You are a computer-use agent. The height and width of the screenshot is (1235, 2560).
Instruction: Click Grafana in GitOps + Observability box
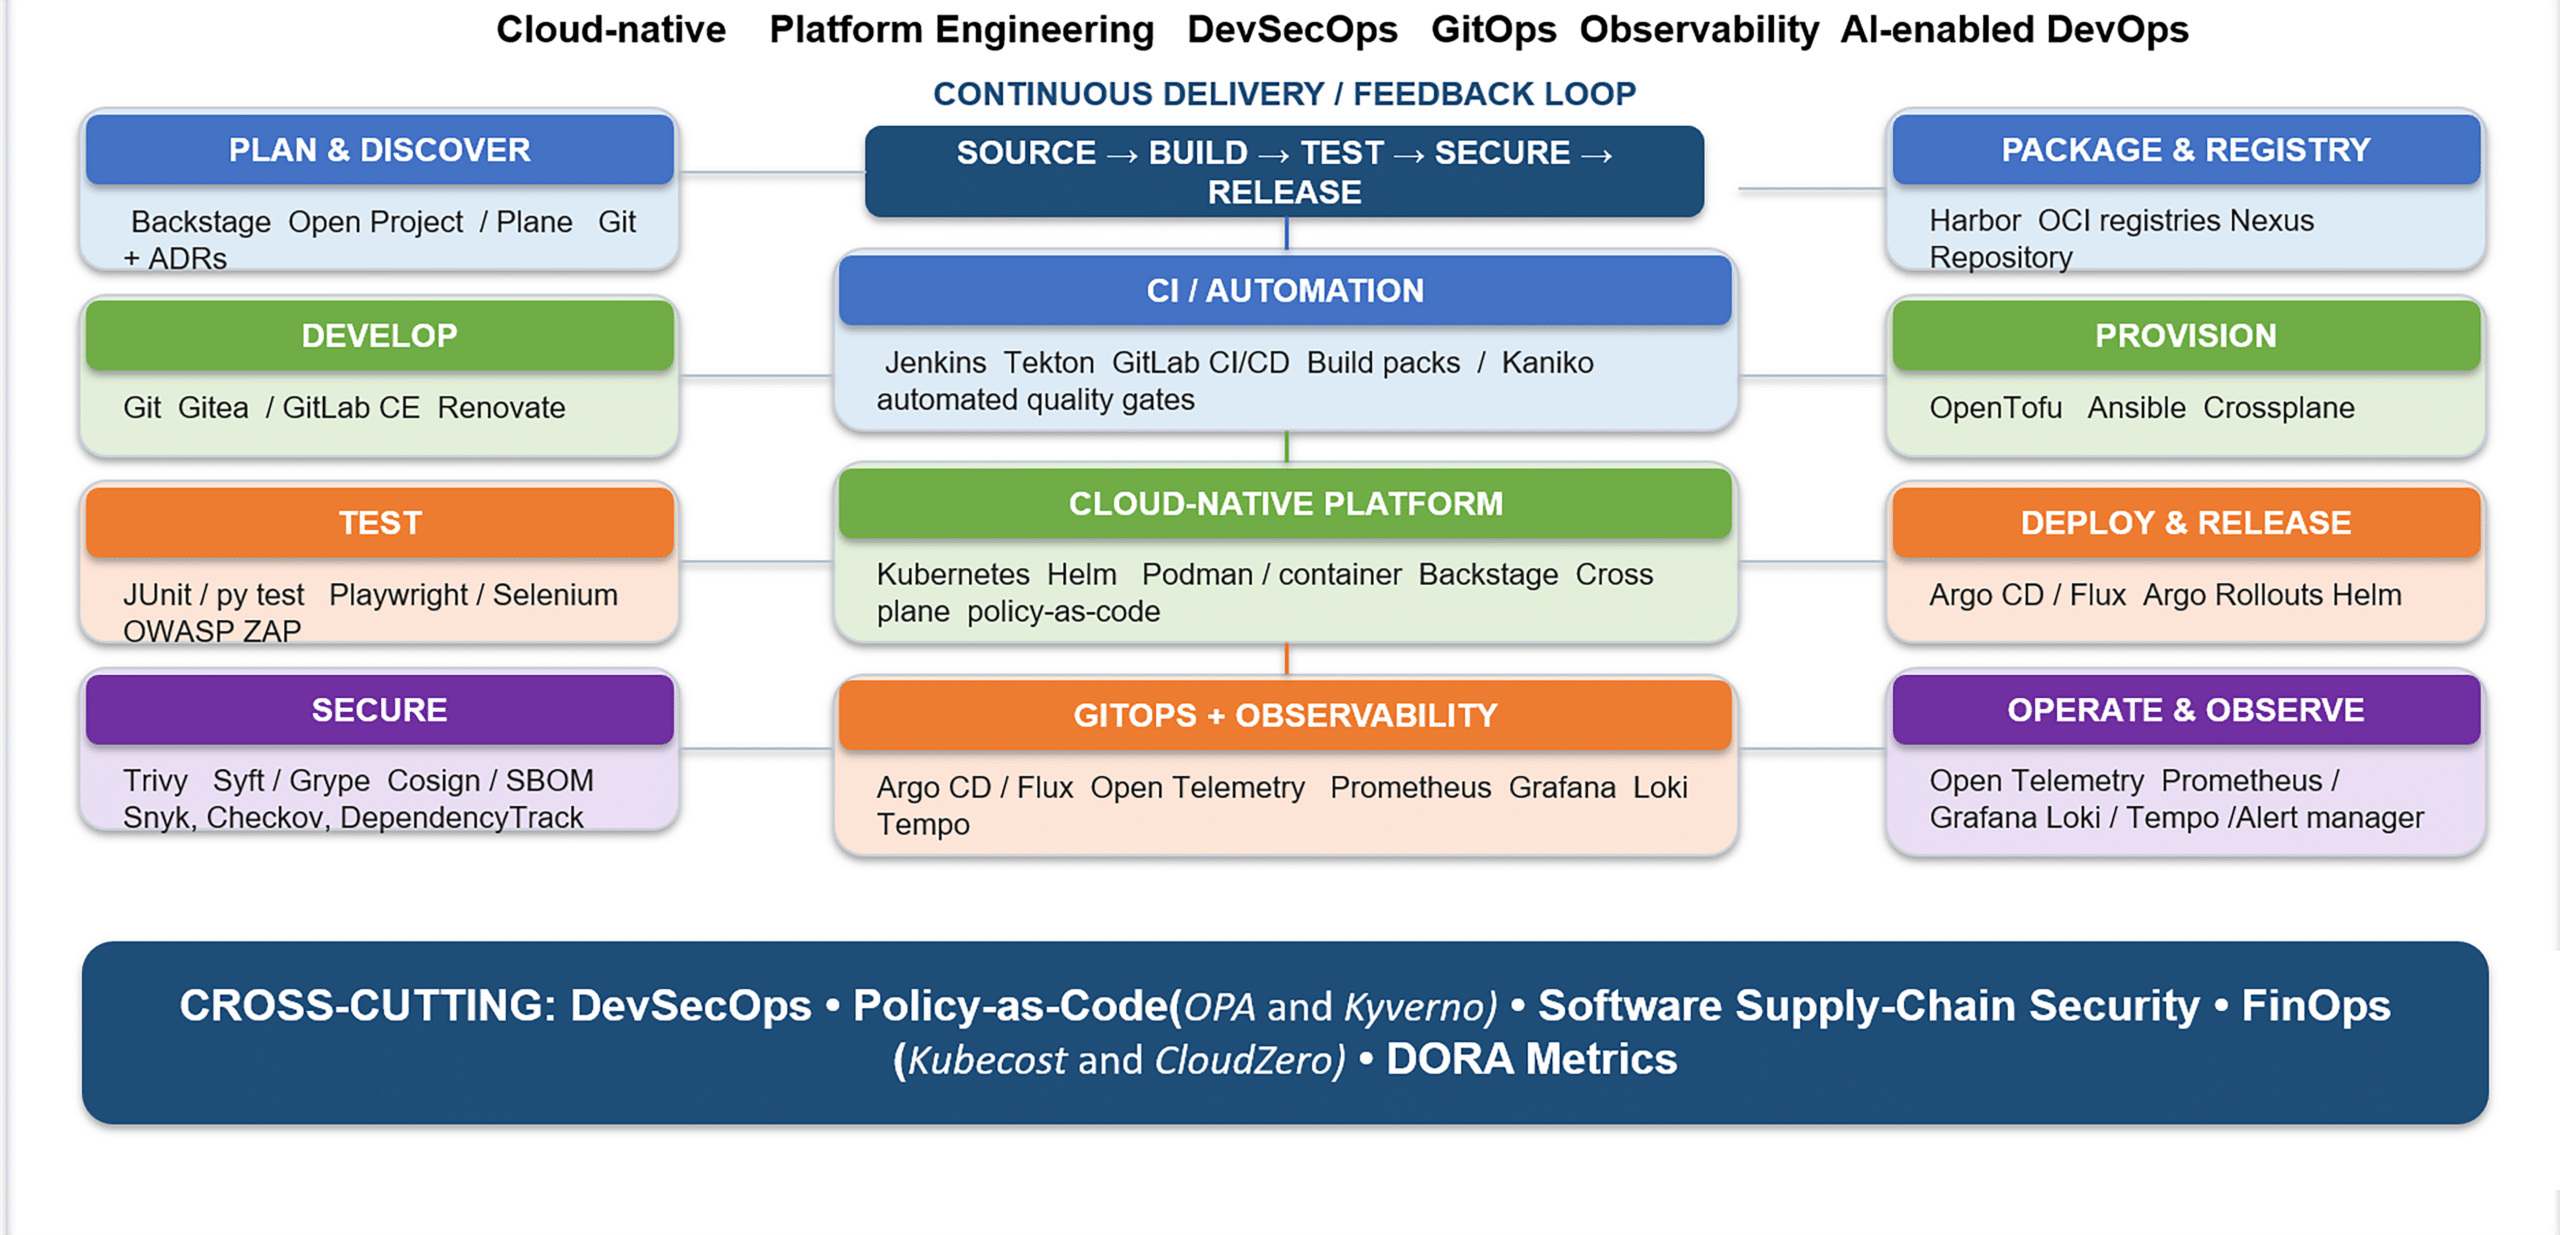tap(1562, 788)
